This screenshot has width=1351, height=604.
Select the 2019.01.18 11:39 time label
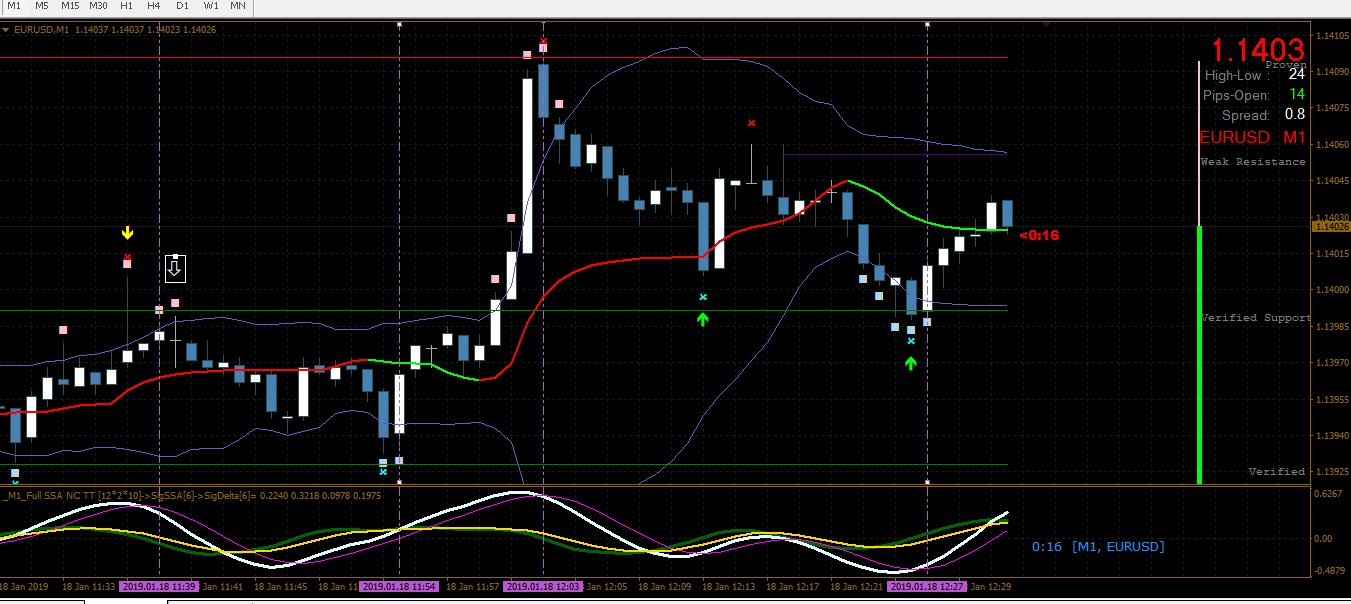(x=159, y=587)
